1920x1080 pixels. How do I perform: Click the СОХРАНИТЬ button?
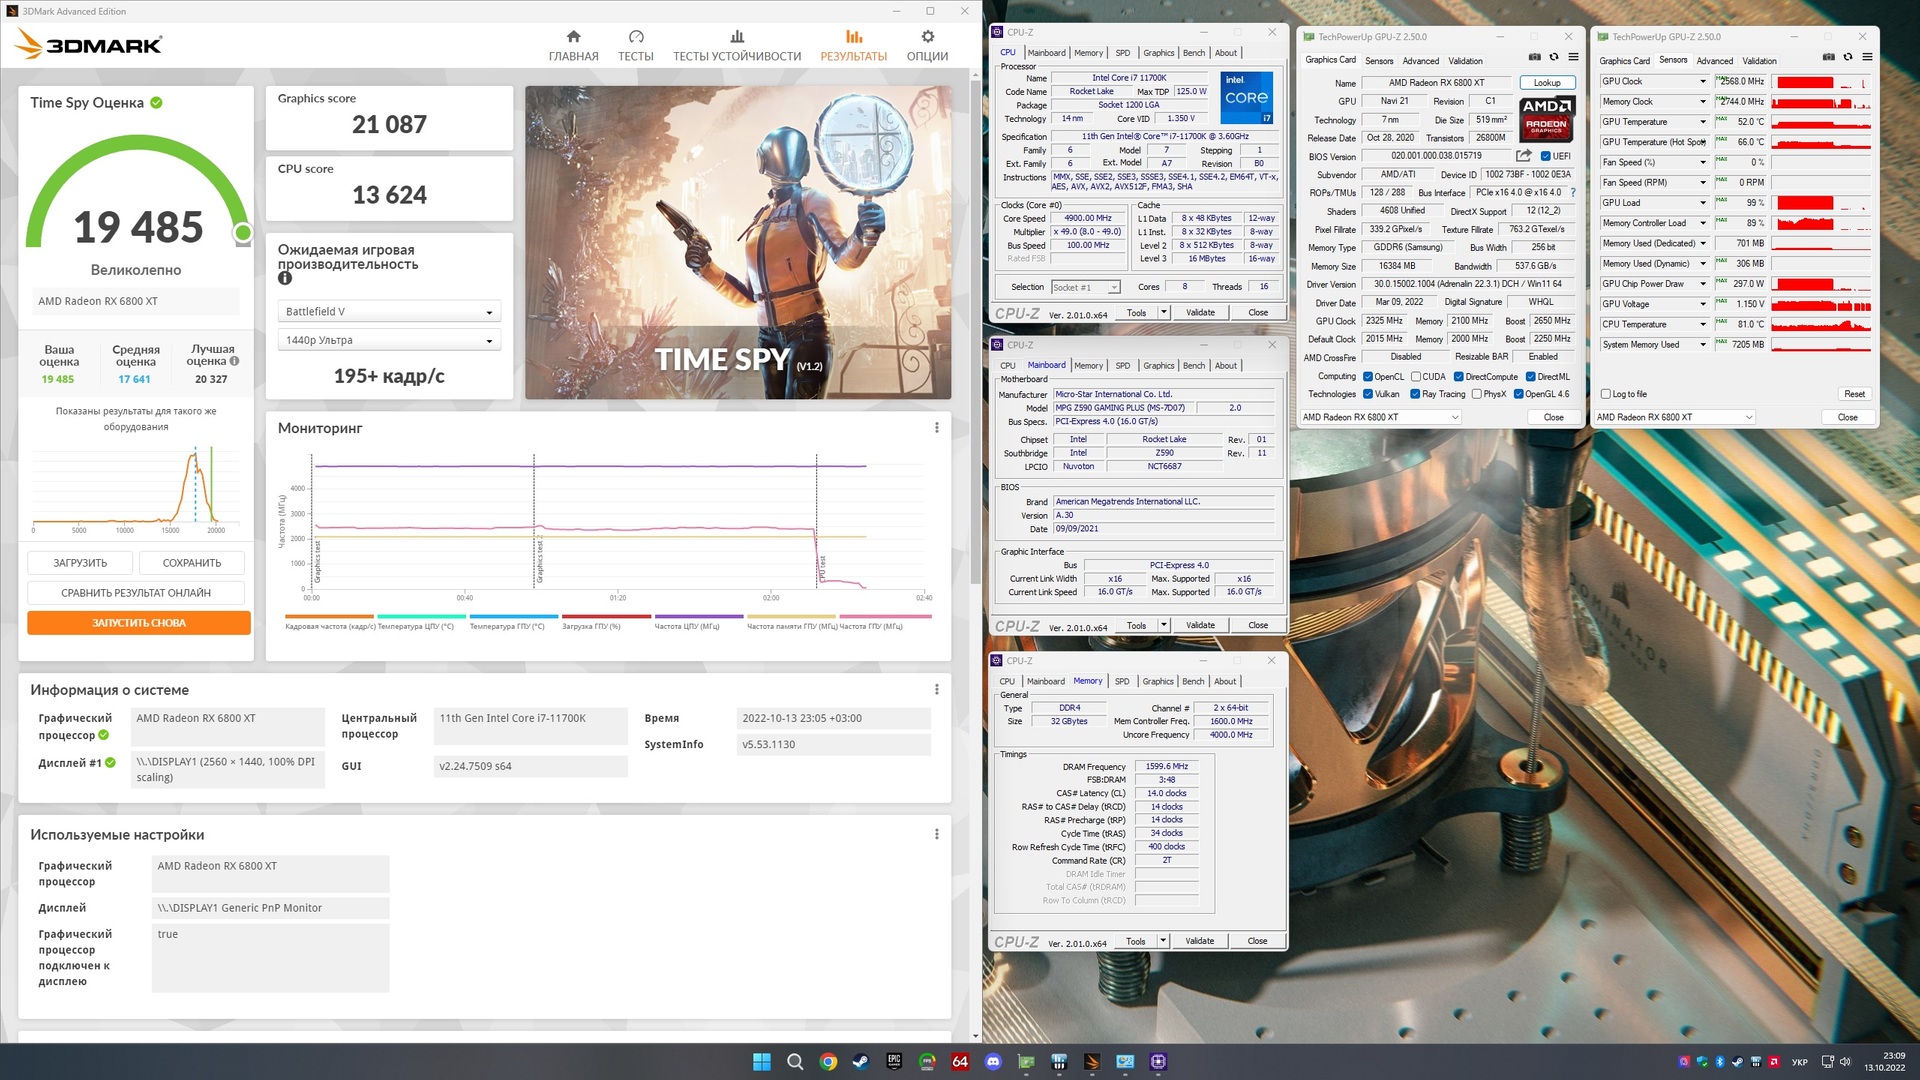point(192,563)
